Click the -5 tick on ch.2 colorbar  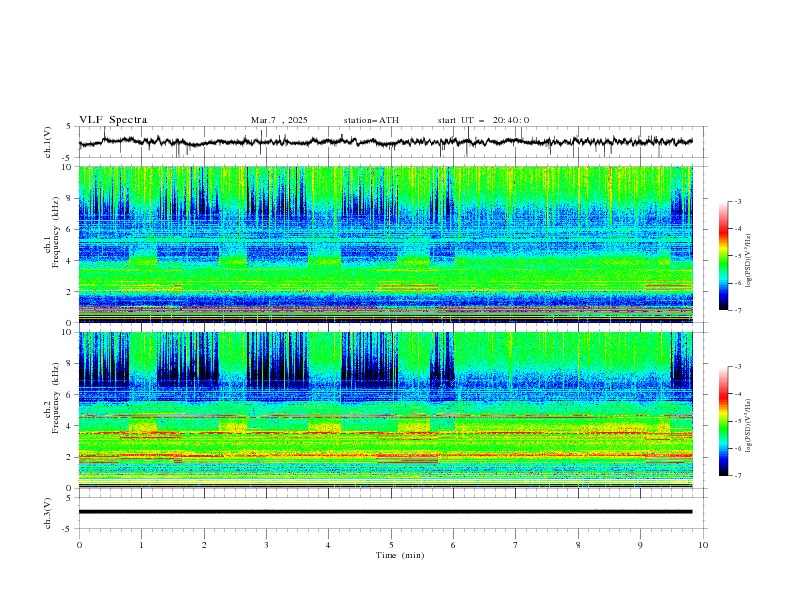click(x=738, y=421)
